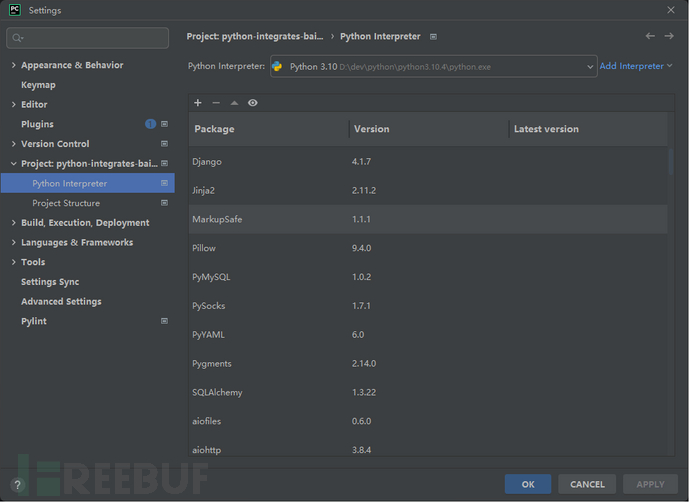The height and width of the screenshot is (503, 690).
Task: Expand the Editor section
Action: coord(14,104)
